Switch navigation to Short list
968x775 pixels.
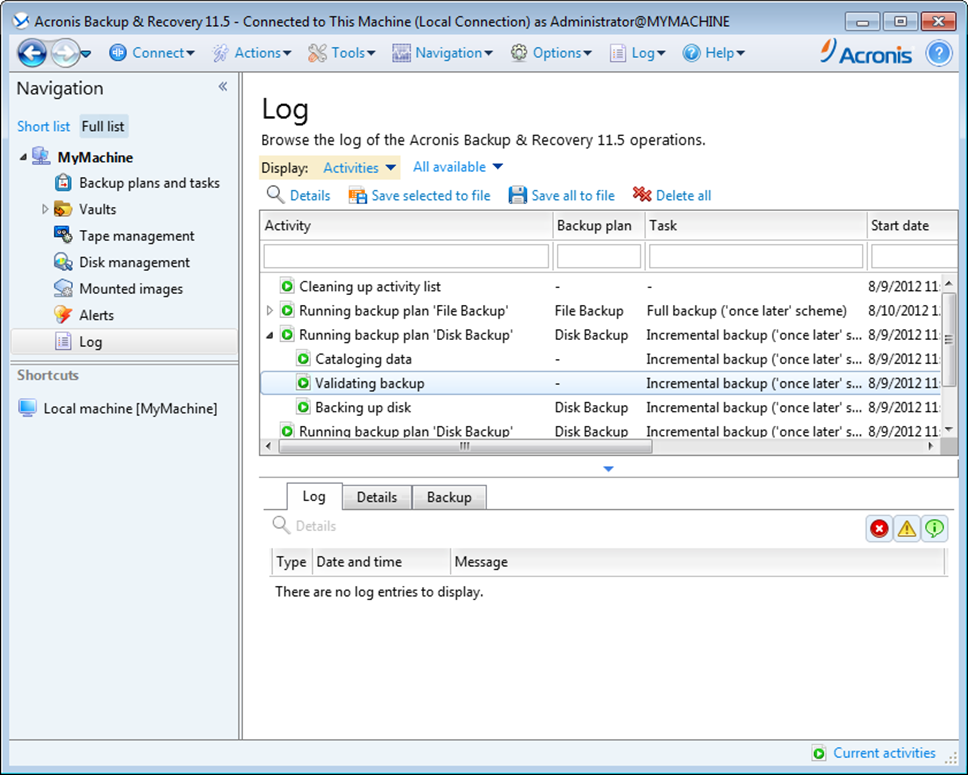pyautogui.click(x=43, y=127)
